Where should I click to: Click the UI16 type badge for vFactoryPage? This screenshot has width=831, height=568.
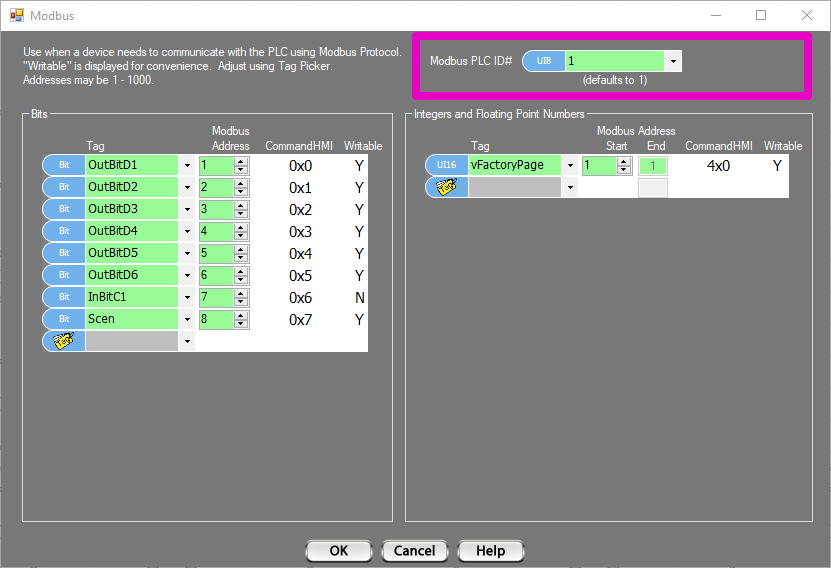tap(446, 165)
